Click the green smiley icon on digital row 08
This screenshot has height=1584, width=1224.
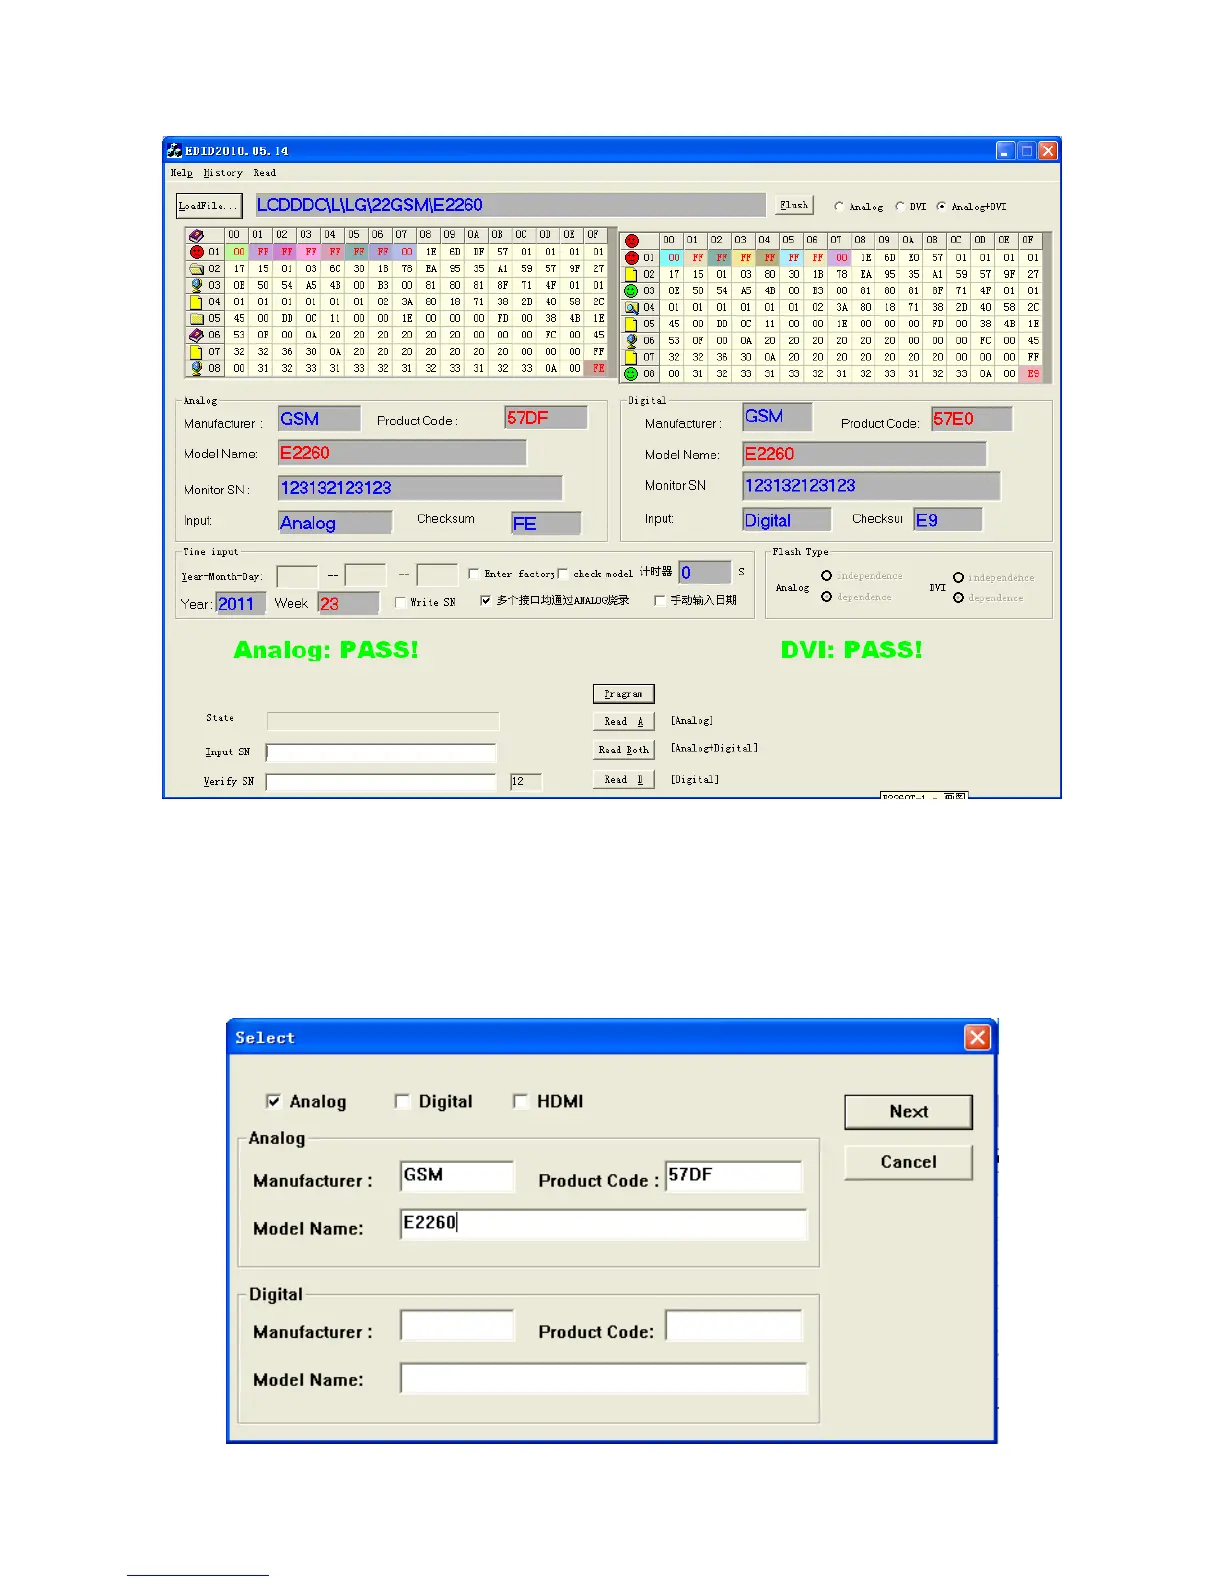click(631, 374)
